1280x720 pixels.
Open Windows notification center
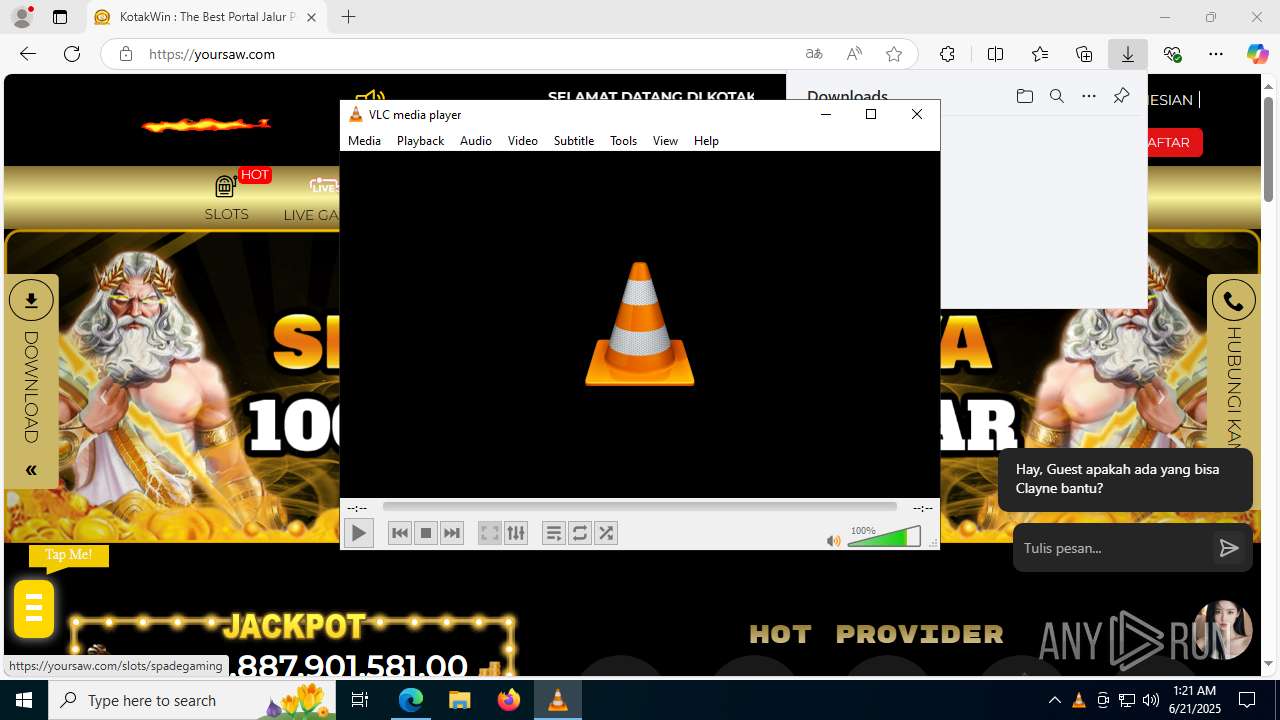coord(1247,700)
